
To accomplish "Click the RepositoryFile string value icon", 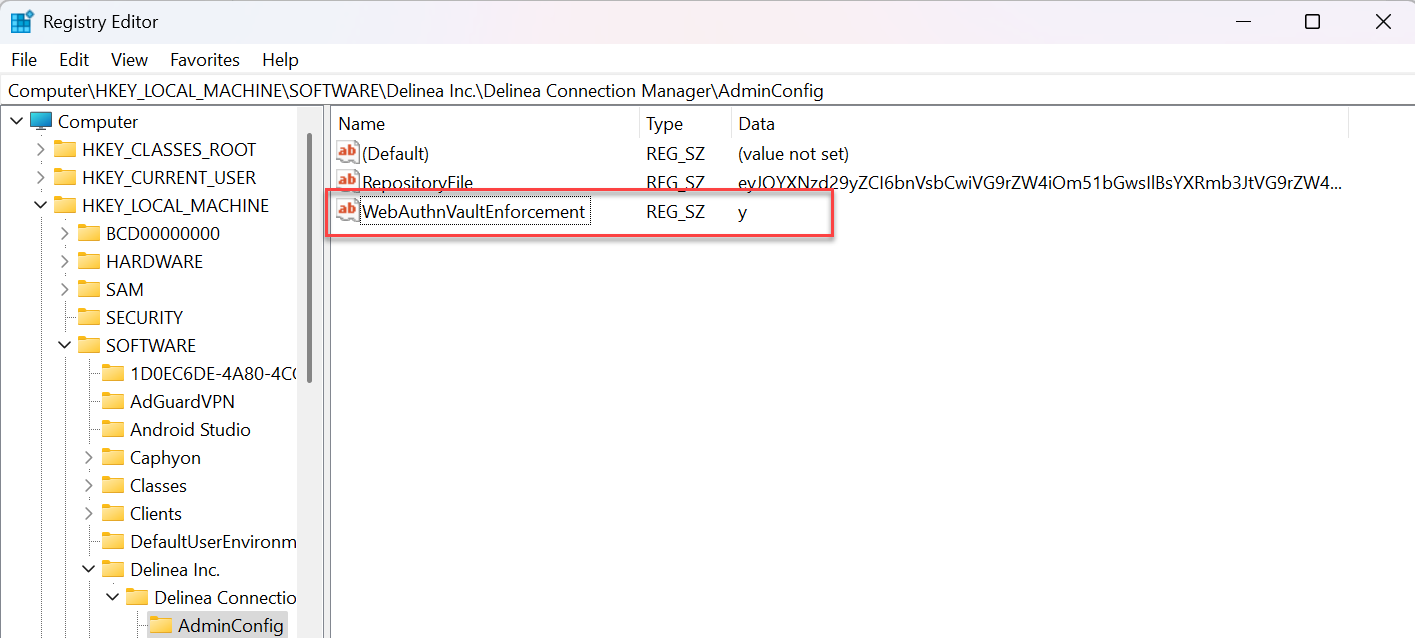I will coord(347,182).
